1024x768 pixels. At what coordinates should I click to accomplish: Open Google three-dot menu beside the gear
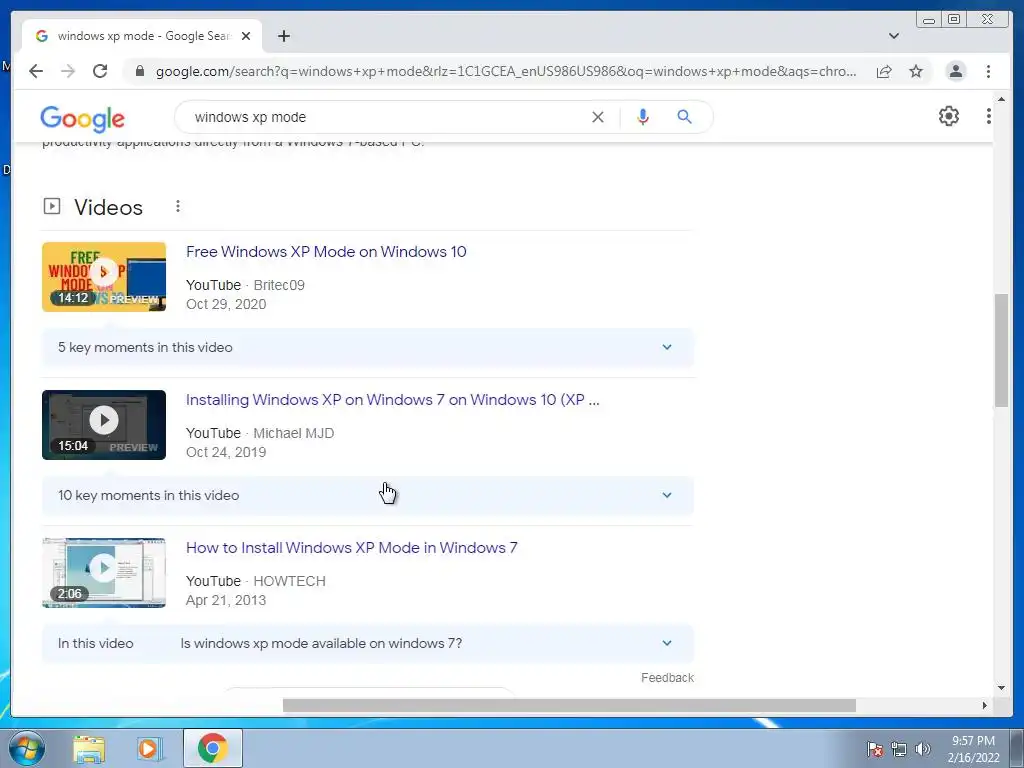988,116
